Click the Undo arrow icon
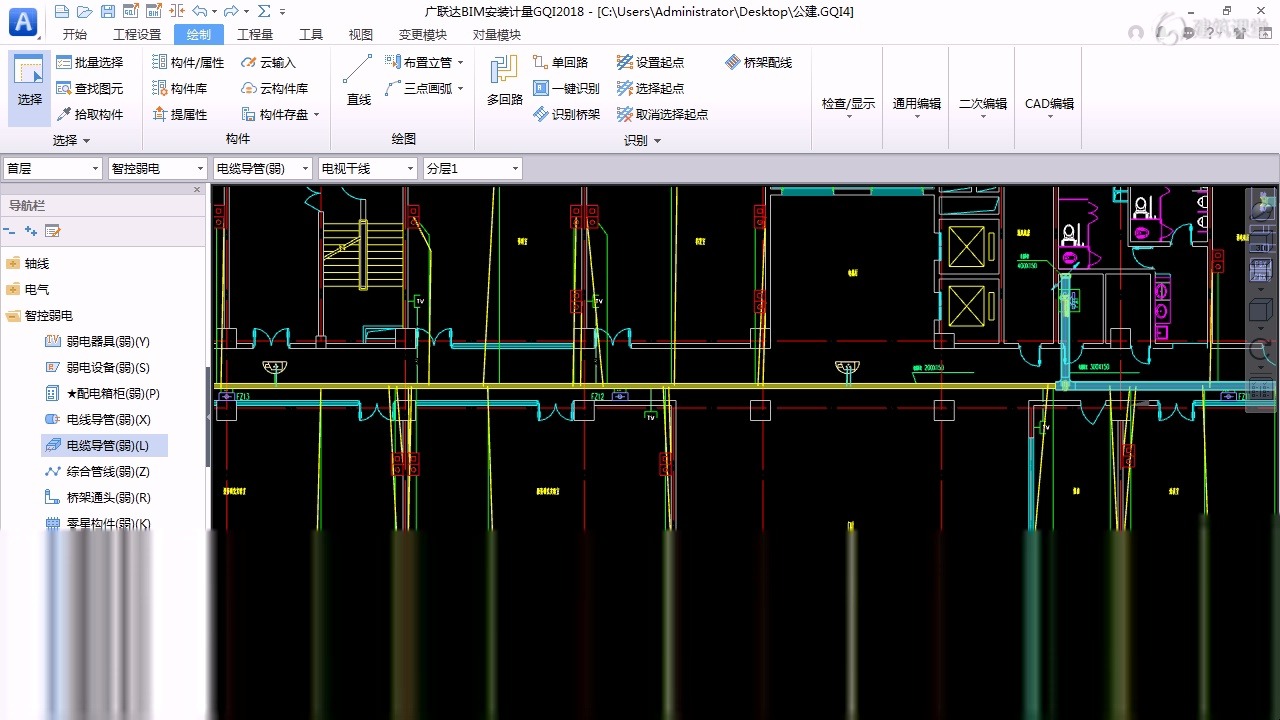This screenshot has width=1280, height=720. (x=199, y=11)
